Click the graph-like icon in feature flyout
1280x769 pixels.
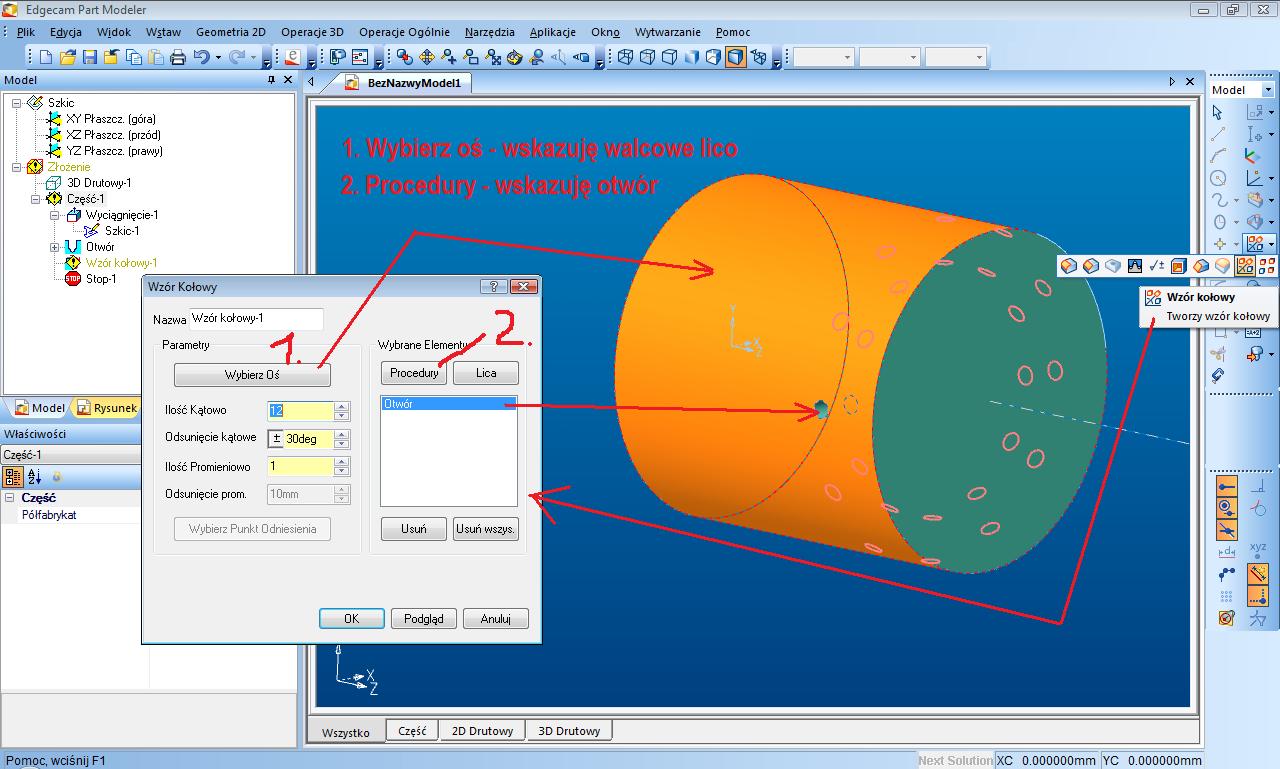pos(1135,266)
